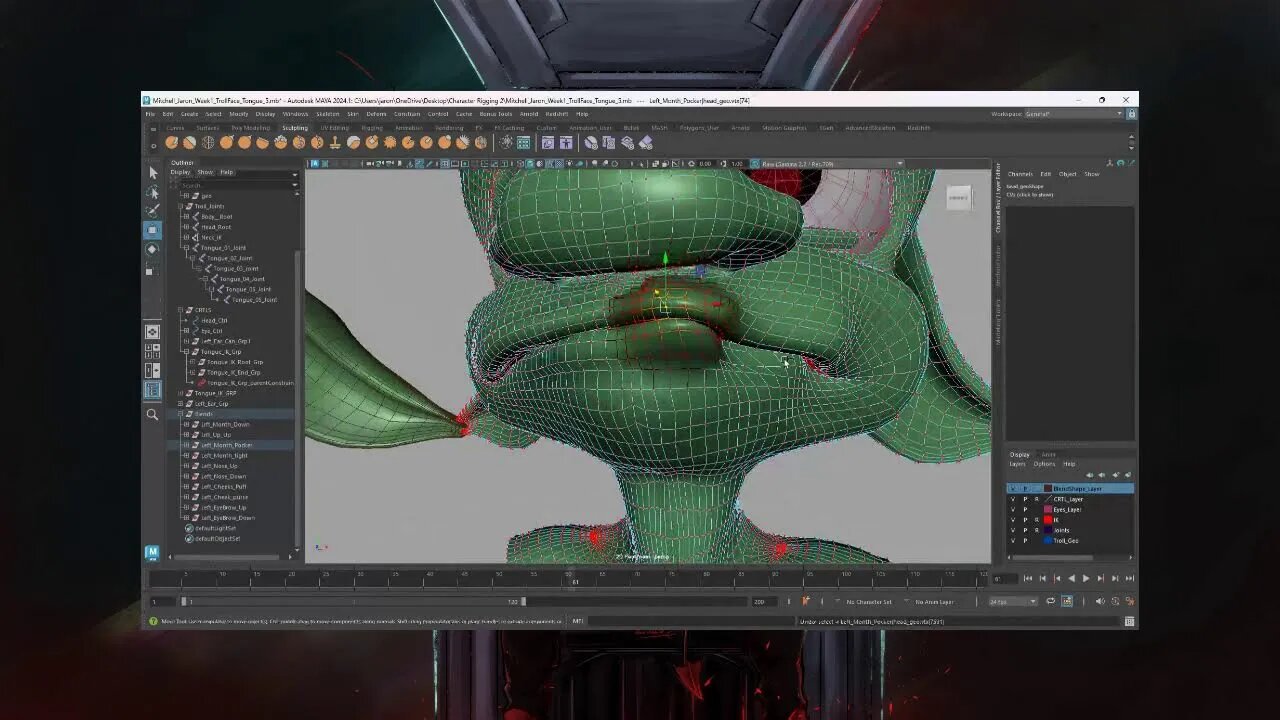Select the Sculpt tool on the shelf

[x=172, y=143]
